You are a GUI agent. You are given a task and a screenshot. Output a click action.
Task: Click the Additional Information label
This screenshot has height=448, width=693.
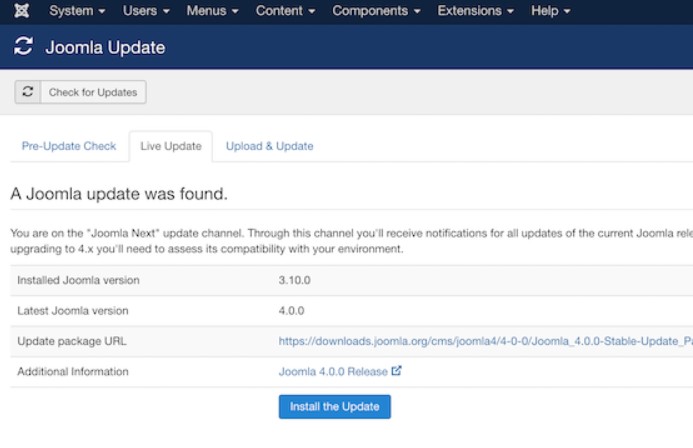73,372
